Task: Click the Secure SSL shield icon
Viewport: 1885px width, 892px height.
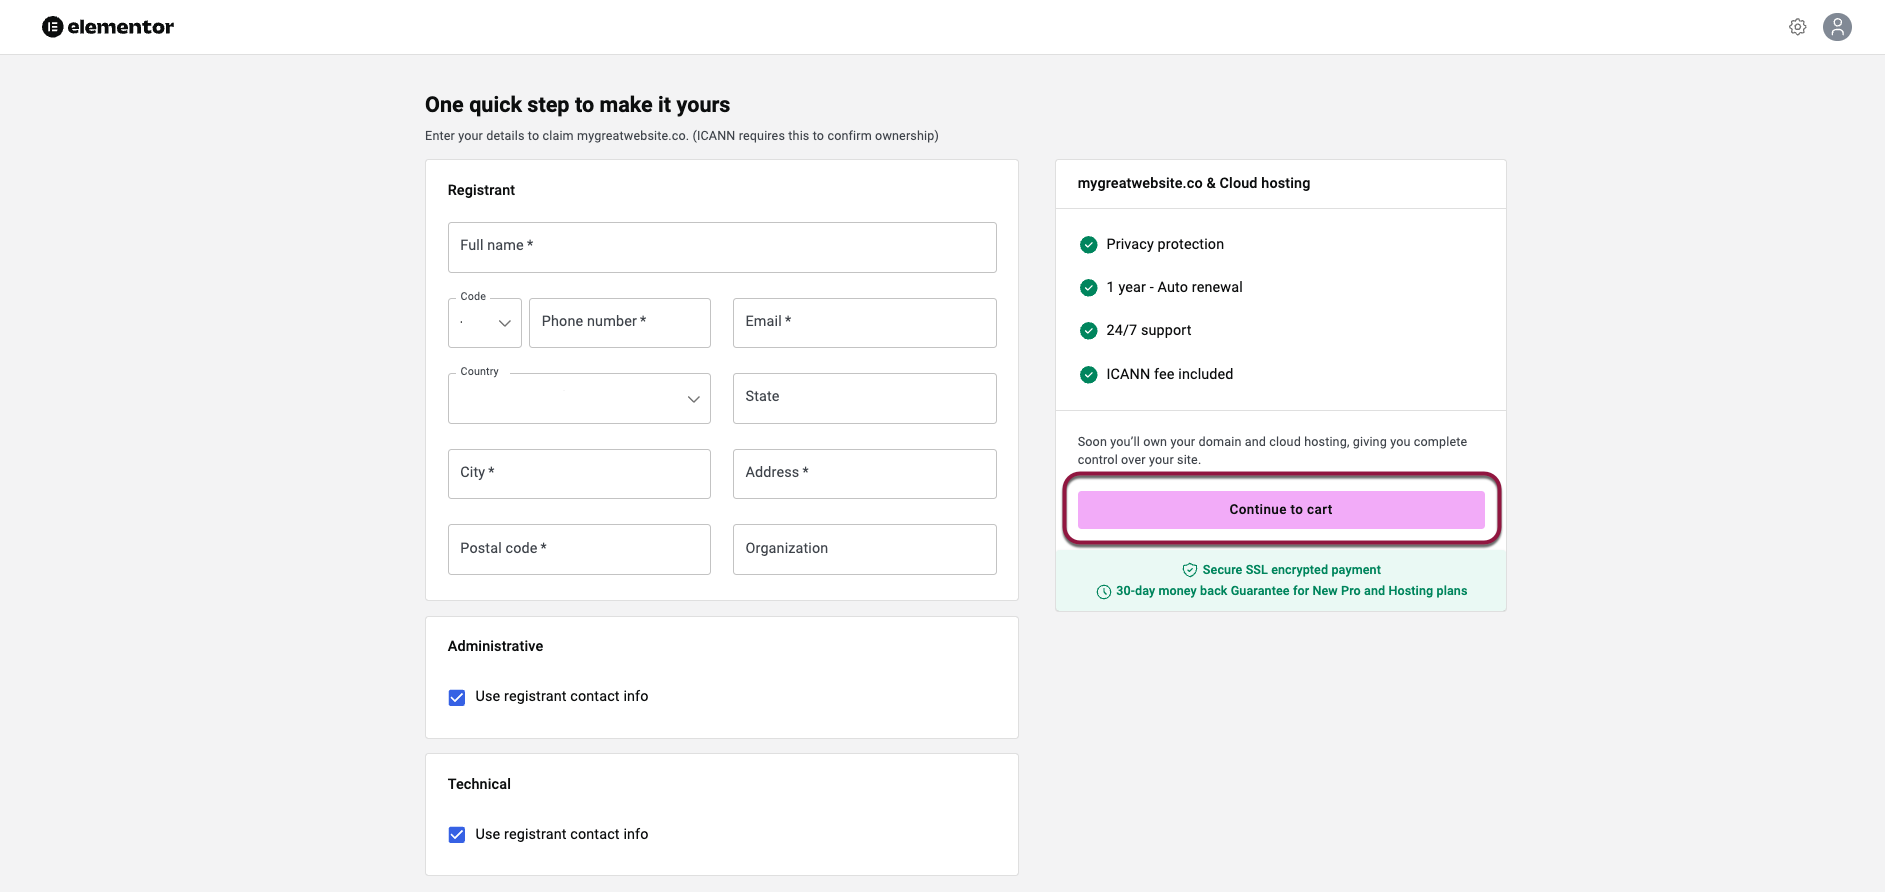Action: tap(1190, 570)
